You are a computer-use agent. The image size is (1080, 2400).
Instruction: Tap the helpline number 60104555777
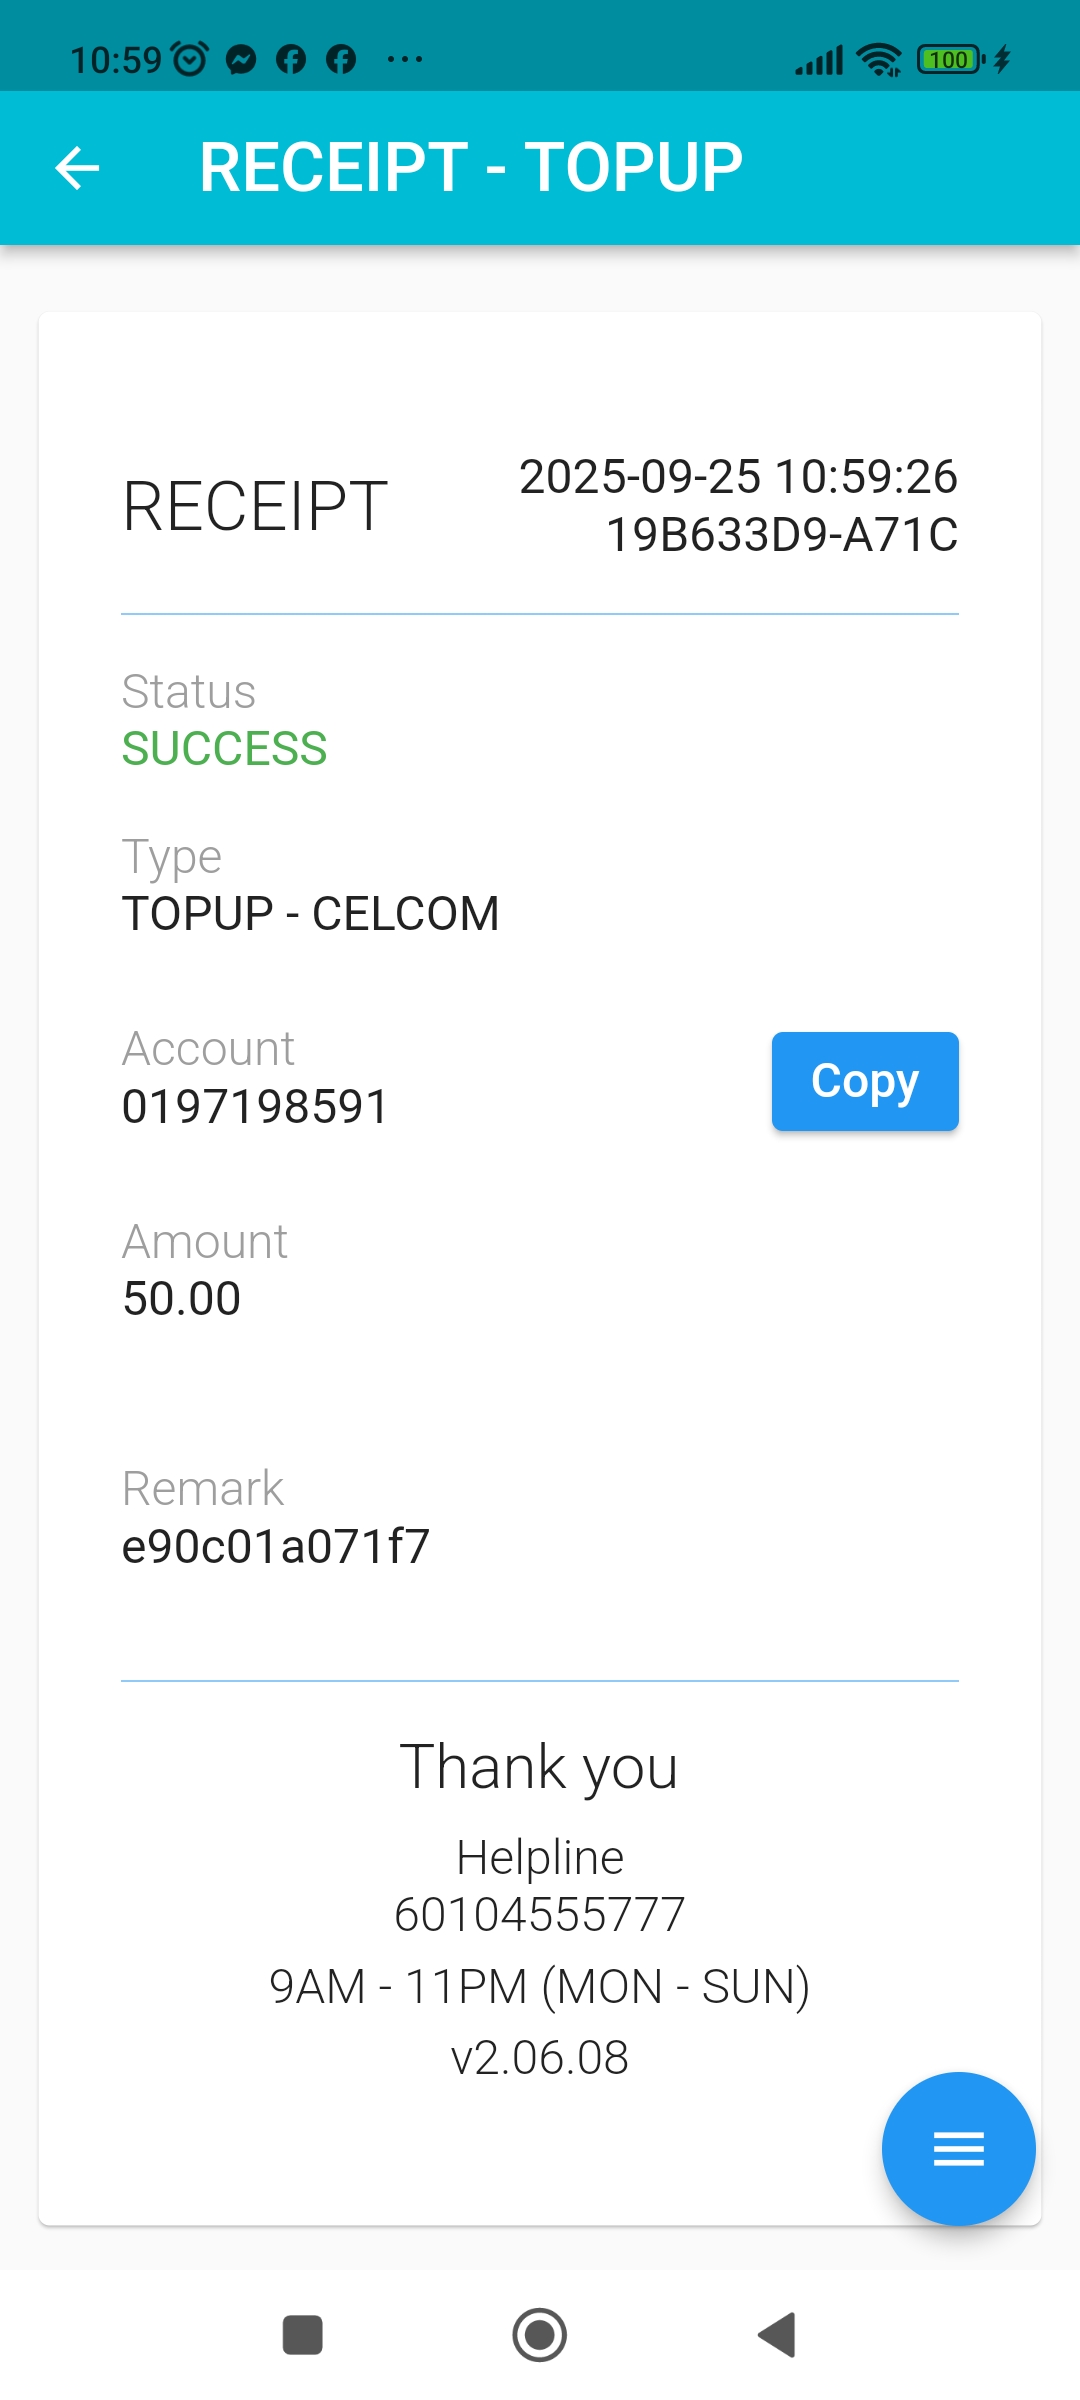[x=539, y=1915]
